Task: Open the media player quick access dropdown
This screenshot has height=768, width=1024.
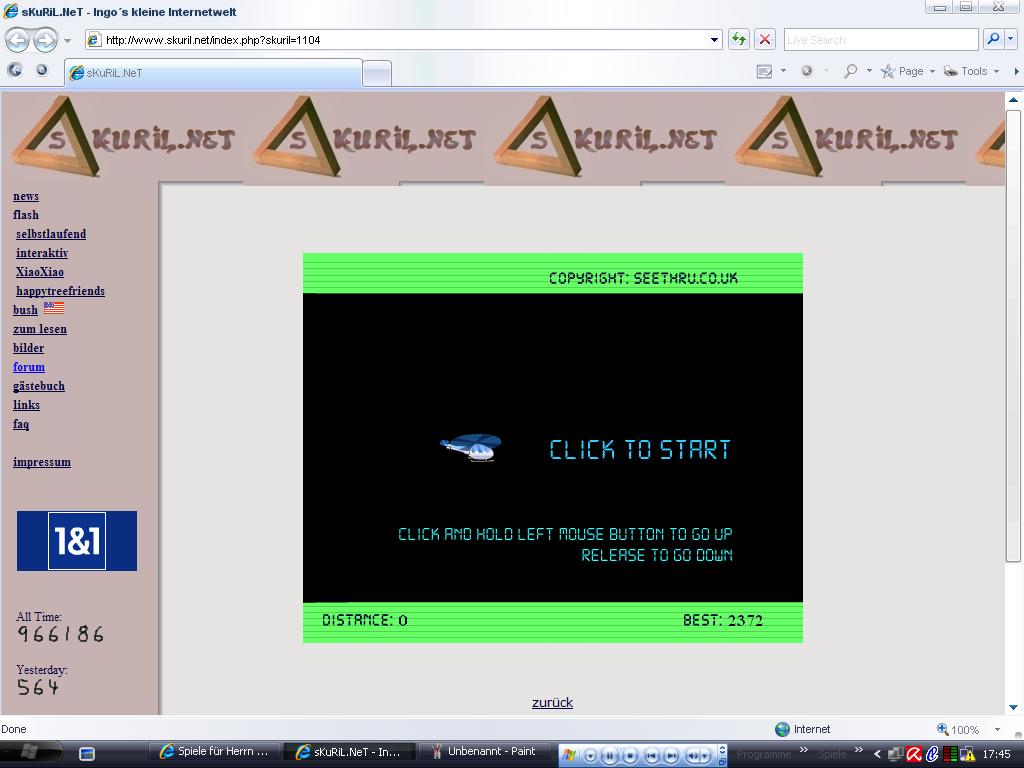Action: (x=590, y=756)
